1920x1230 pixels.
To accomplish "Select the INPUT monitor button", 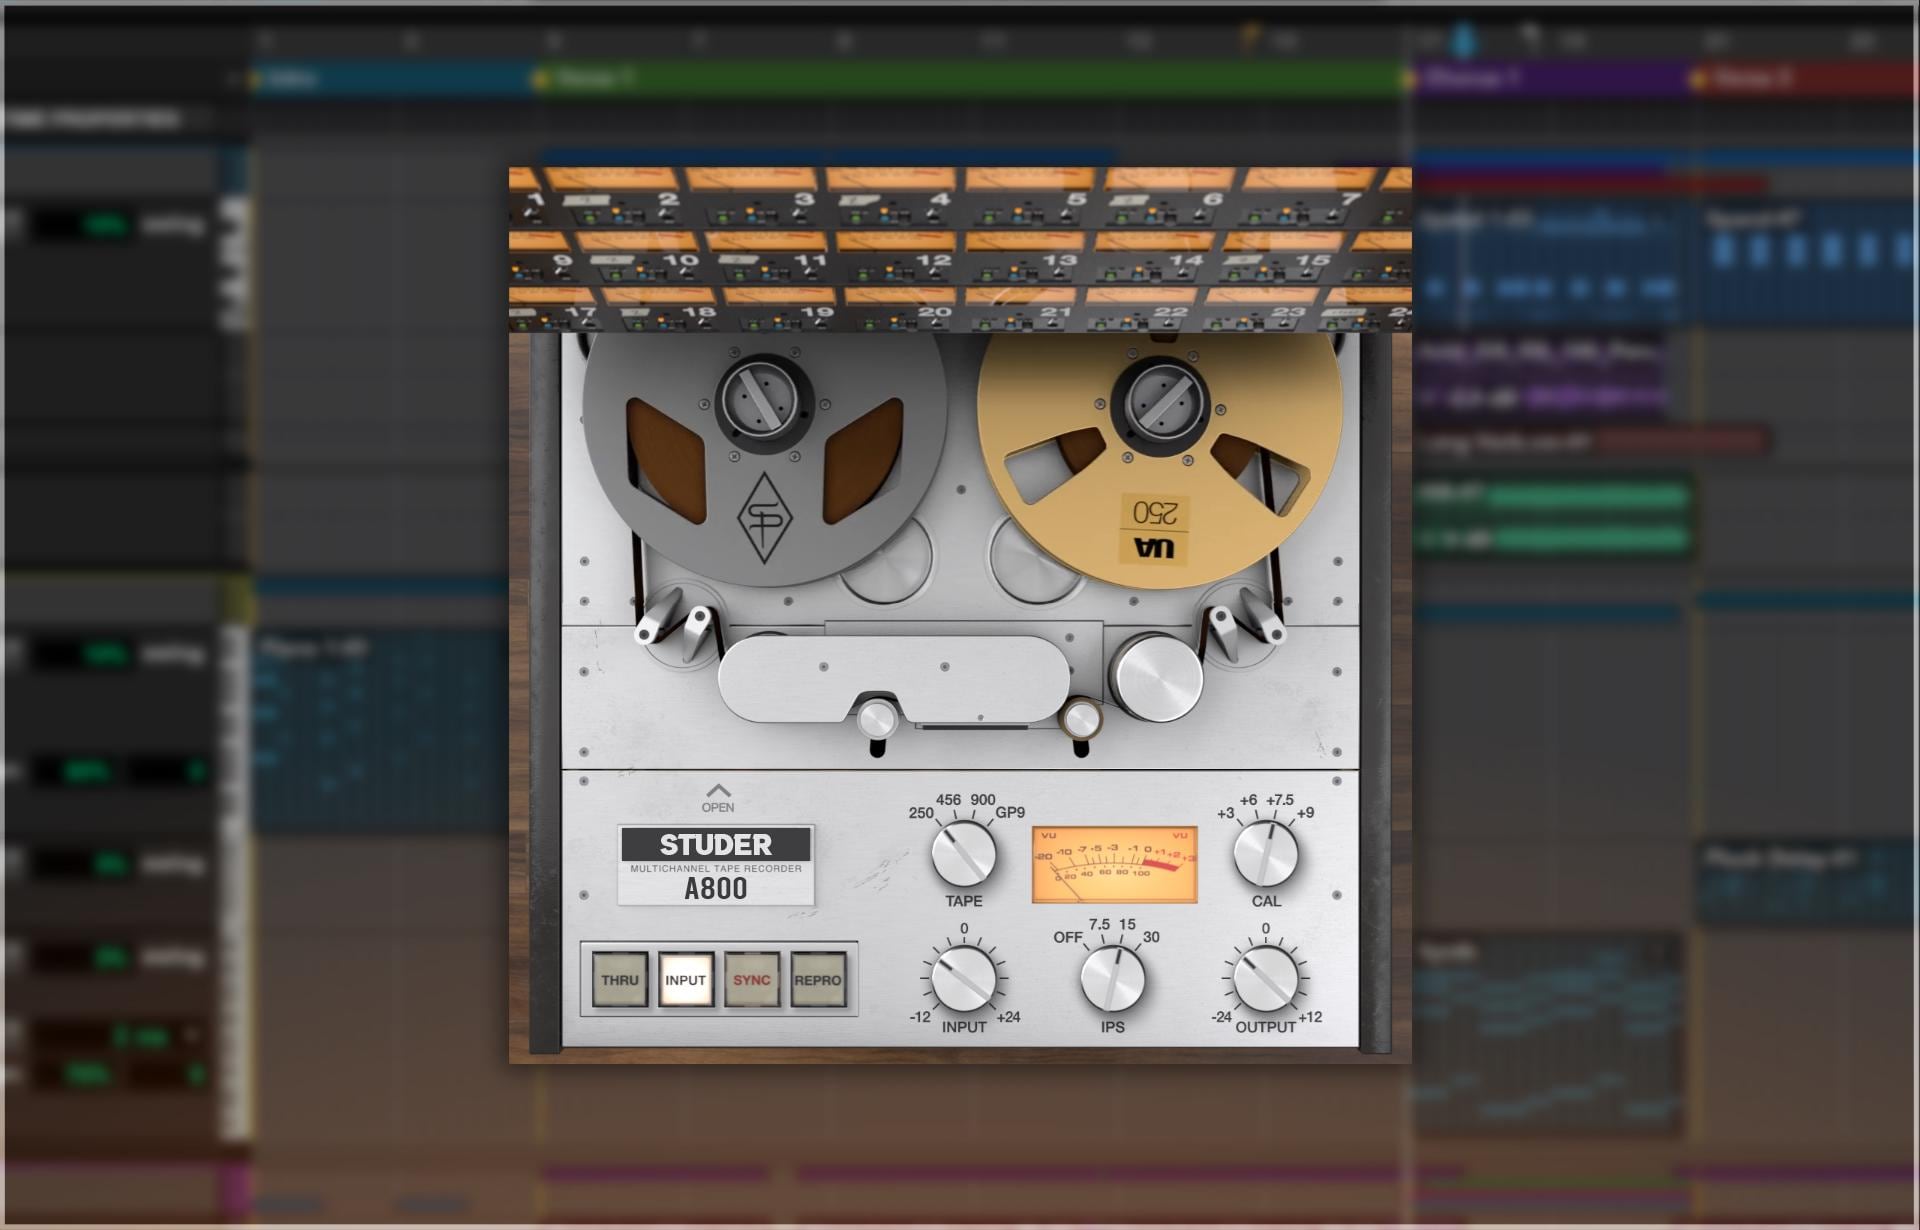I will [686, 980].
